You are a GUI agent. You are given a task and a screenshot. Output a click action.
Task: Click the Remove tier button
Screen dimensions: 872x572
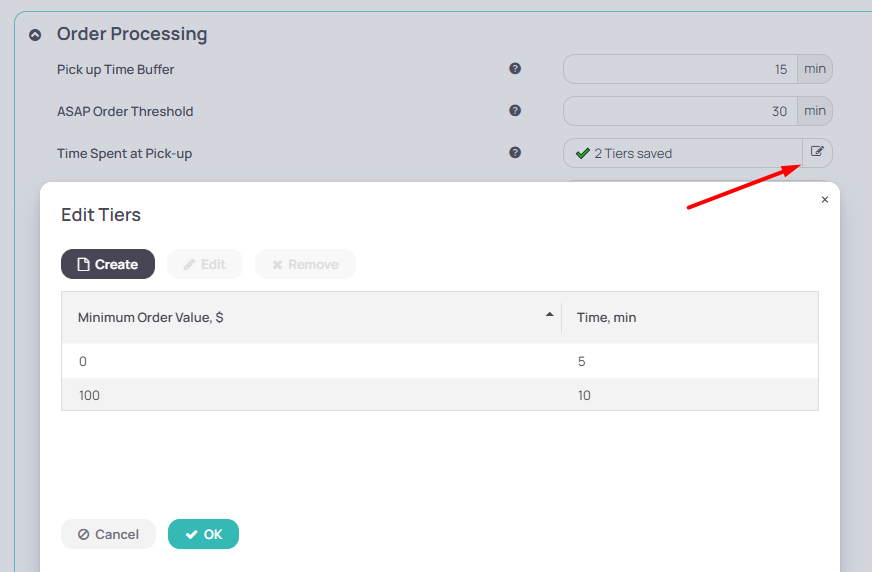pos(305,264)
